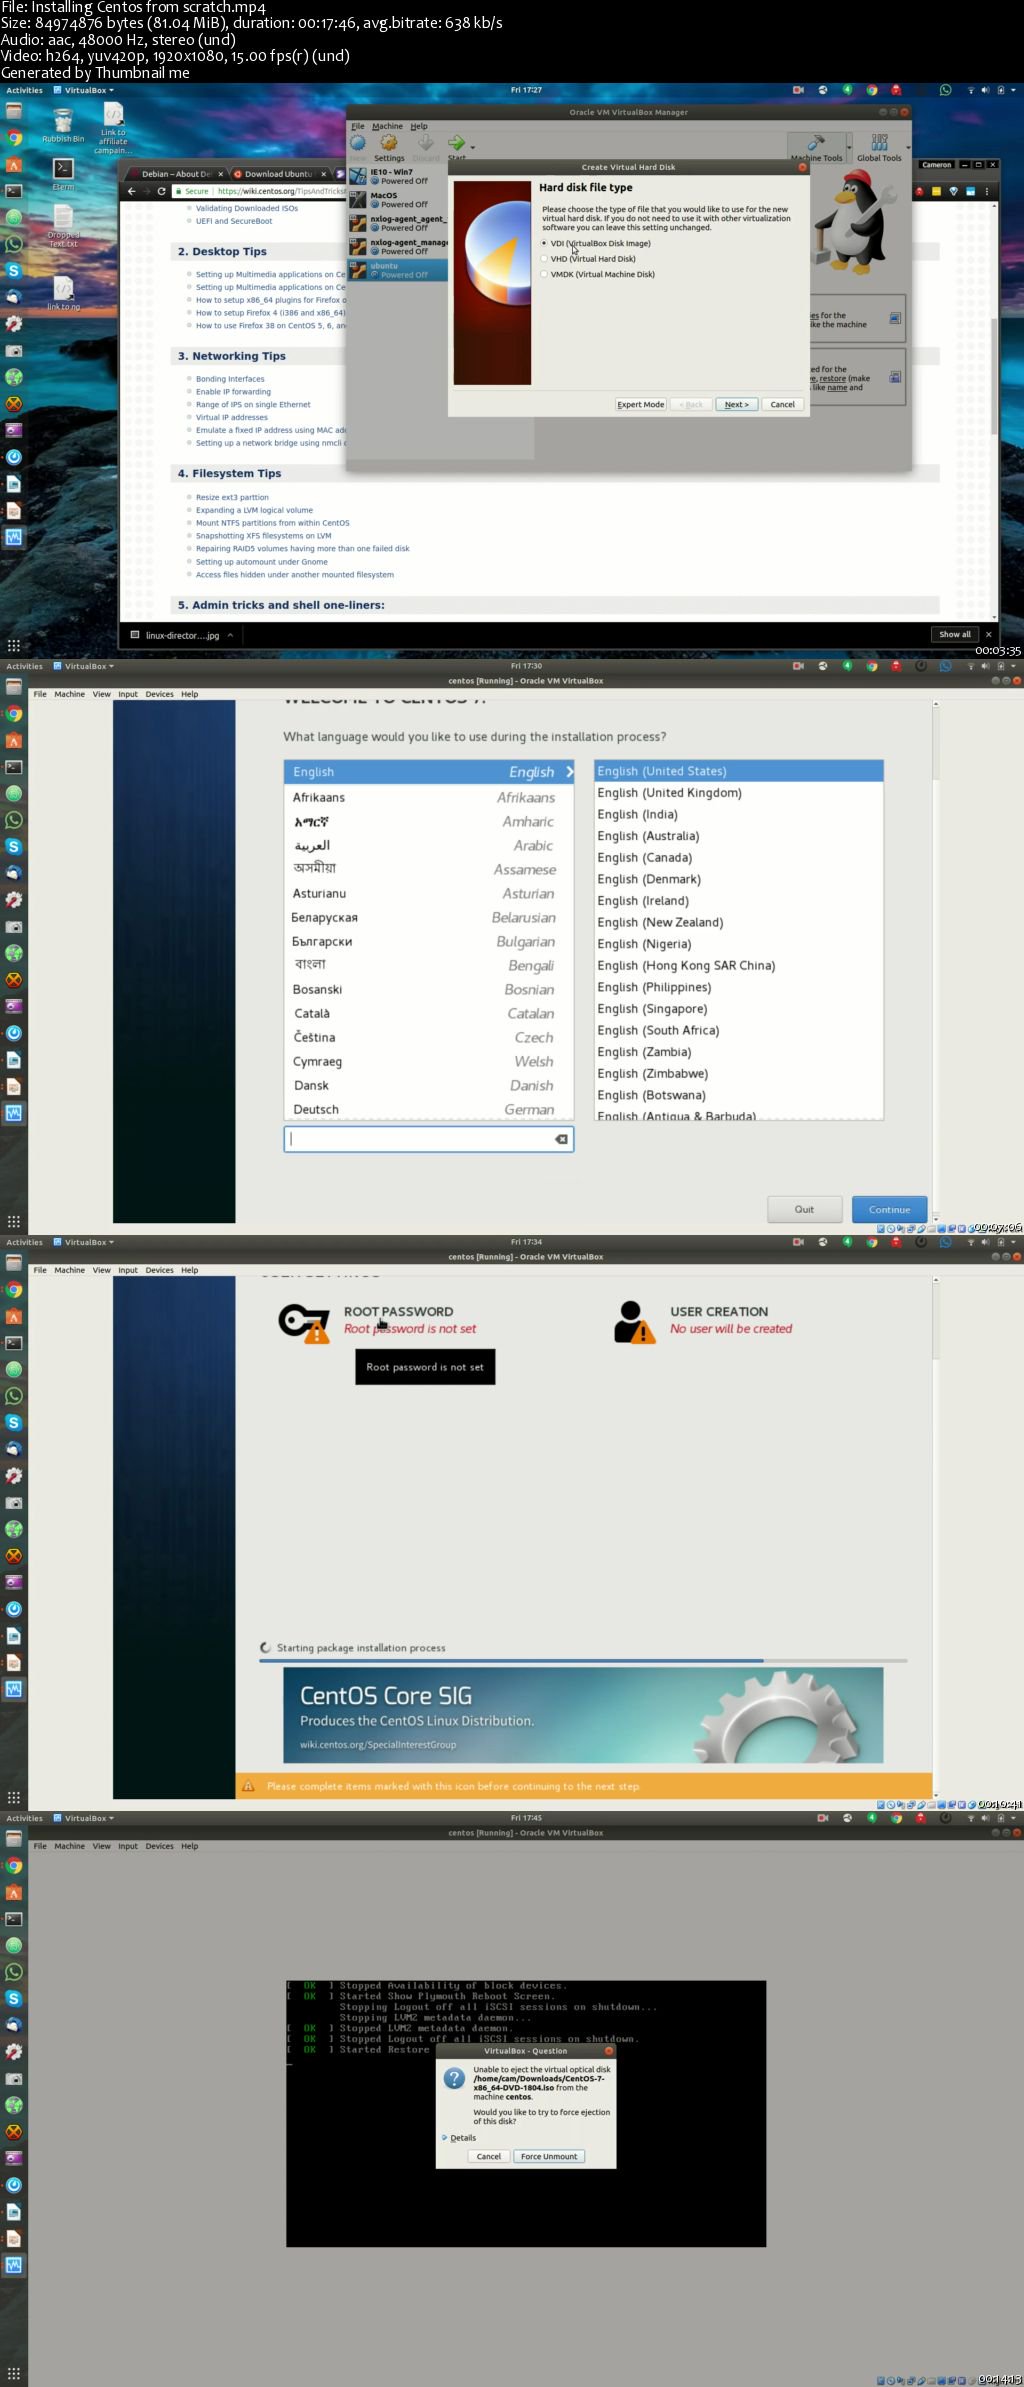
Task: Click Next in Create Virtual Hard Disk dialog
Action: [737, 405]
